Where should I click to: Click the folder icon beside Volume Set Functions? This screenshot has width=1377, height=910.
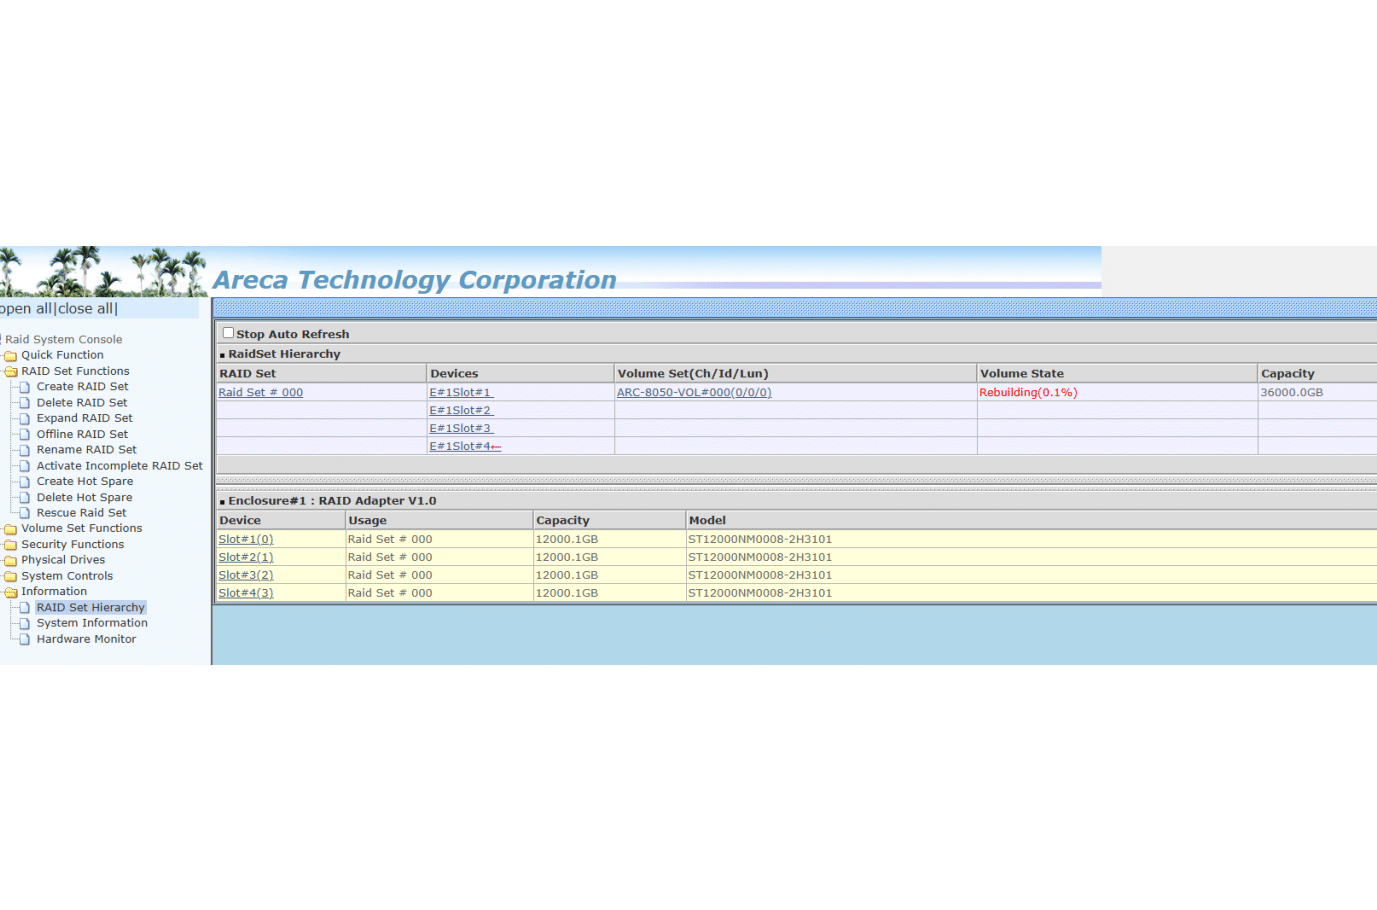coord(12,527)
